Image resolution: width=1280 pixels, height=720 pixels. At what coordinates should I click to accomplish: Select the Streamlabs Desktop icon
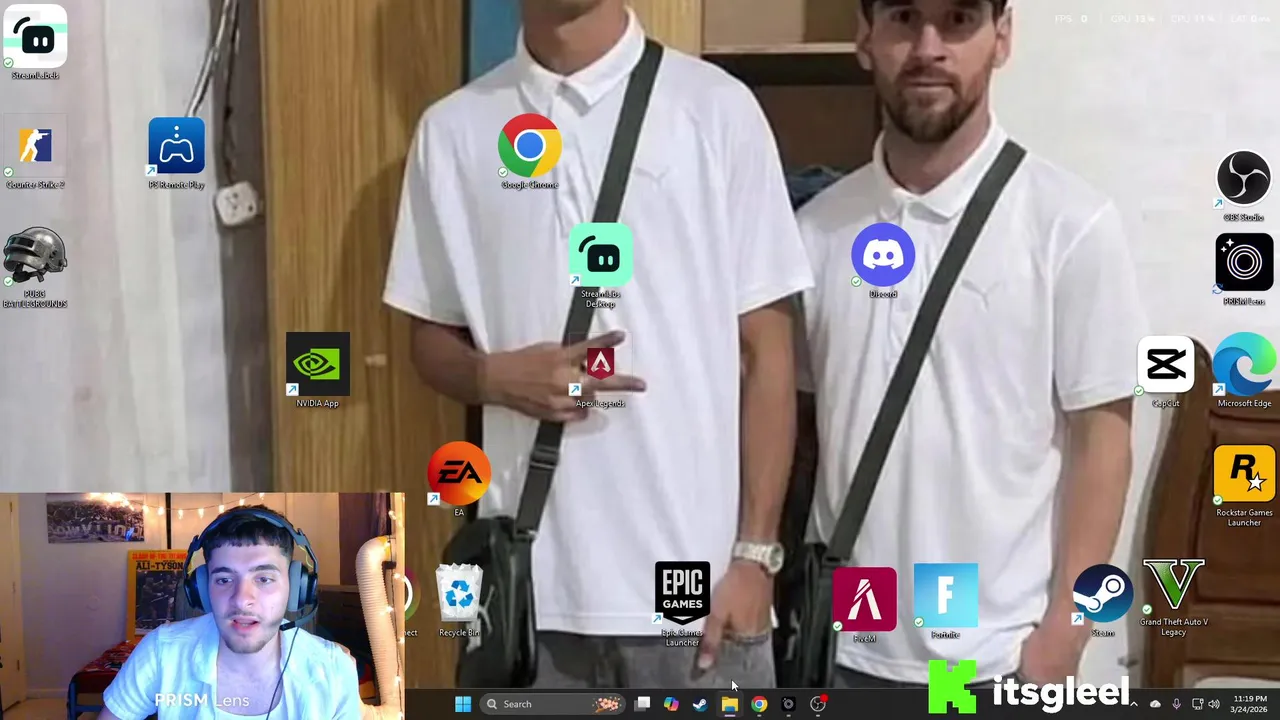click(601, 266)
